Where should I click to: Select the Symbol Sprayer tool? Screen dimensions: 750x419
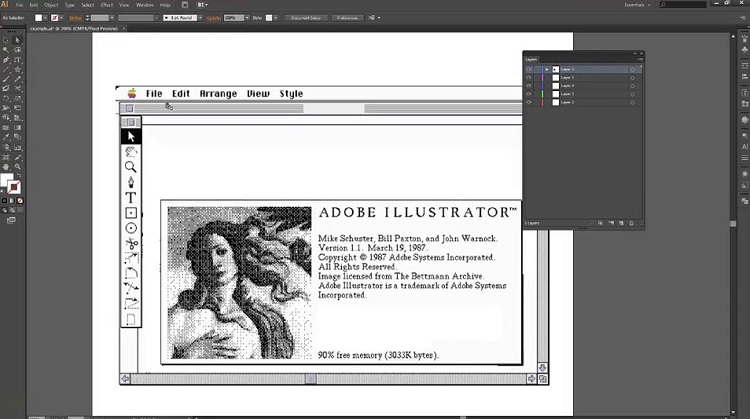point(6,147)
